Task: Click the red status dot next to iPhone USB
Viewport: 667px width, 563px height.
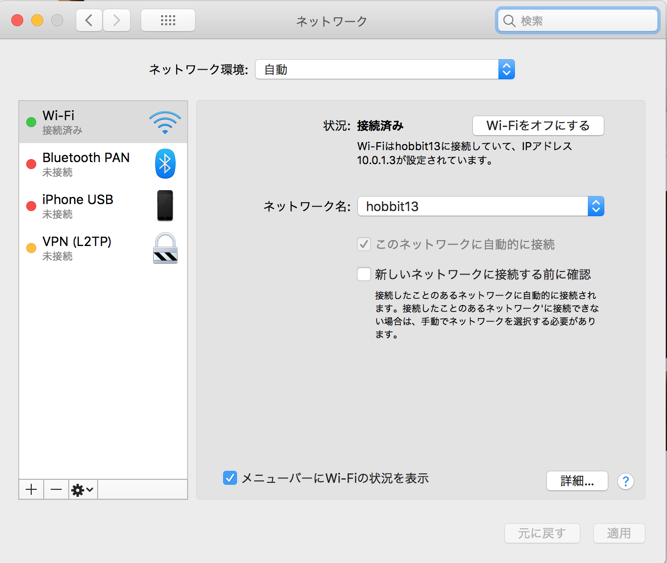Action: click(31, 206)
